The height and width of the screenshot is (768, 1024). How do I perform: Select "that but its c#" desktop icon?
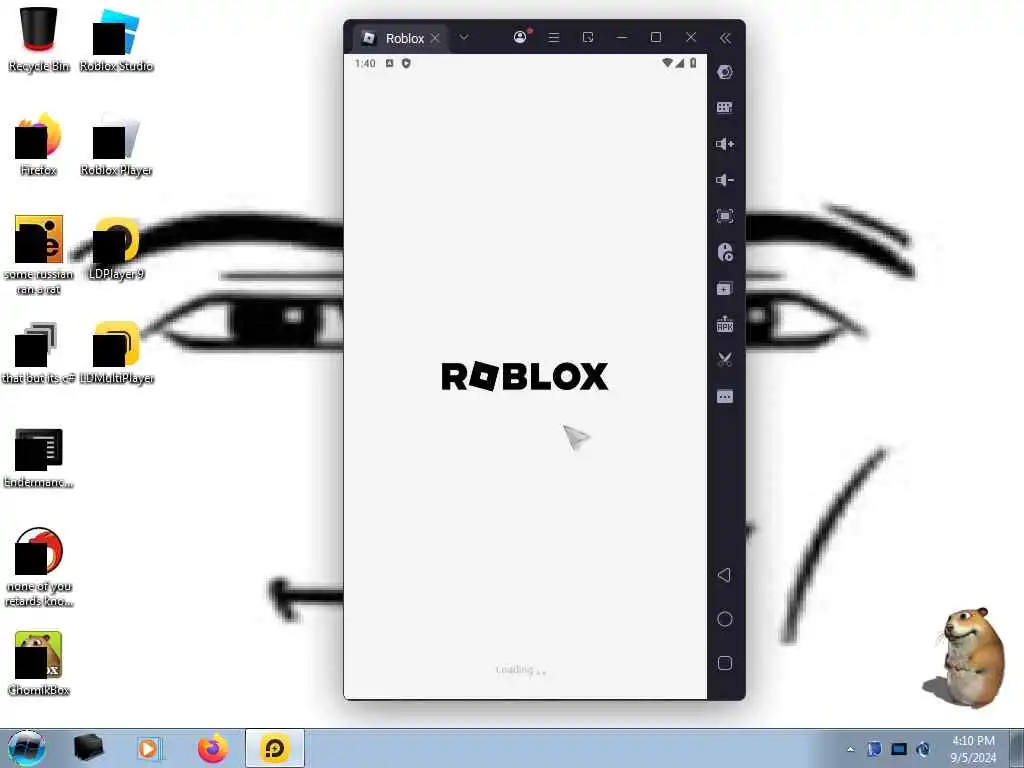coord(39,353)
